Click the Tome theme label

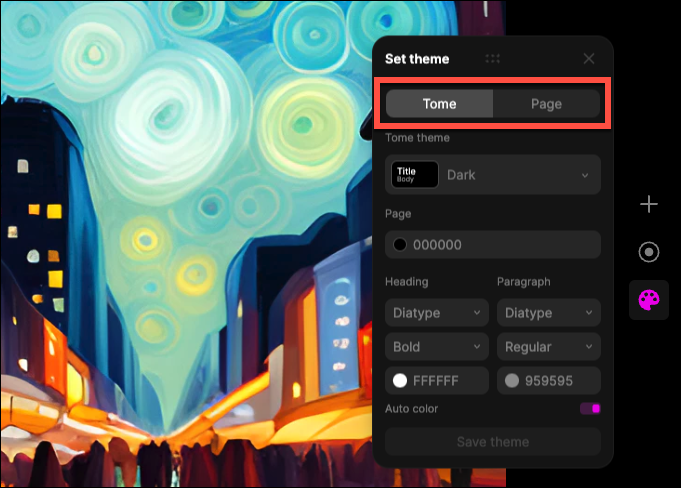[x=417, y=138]
